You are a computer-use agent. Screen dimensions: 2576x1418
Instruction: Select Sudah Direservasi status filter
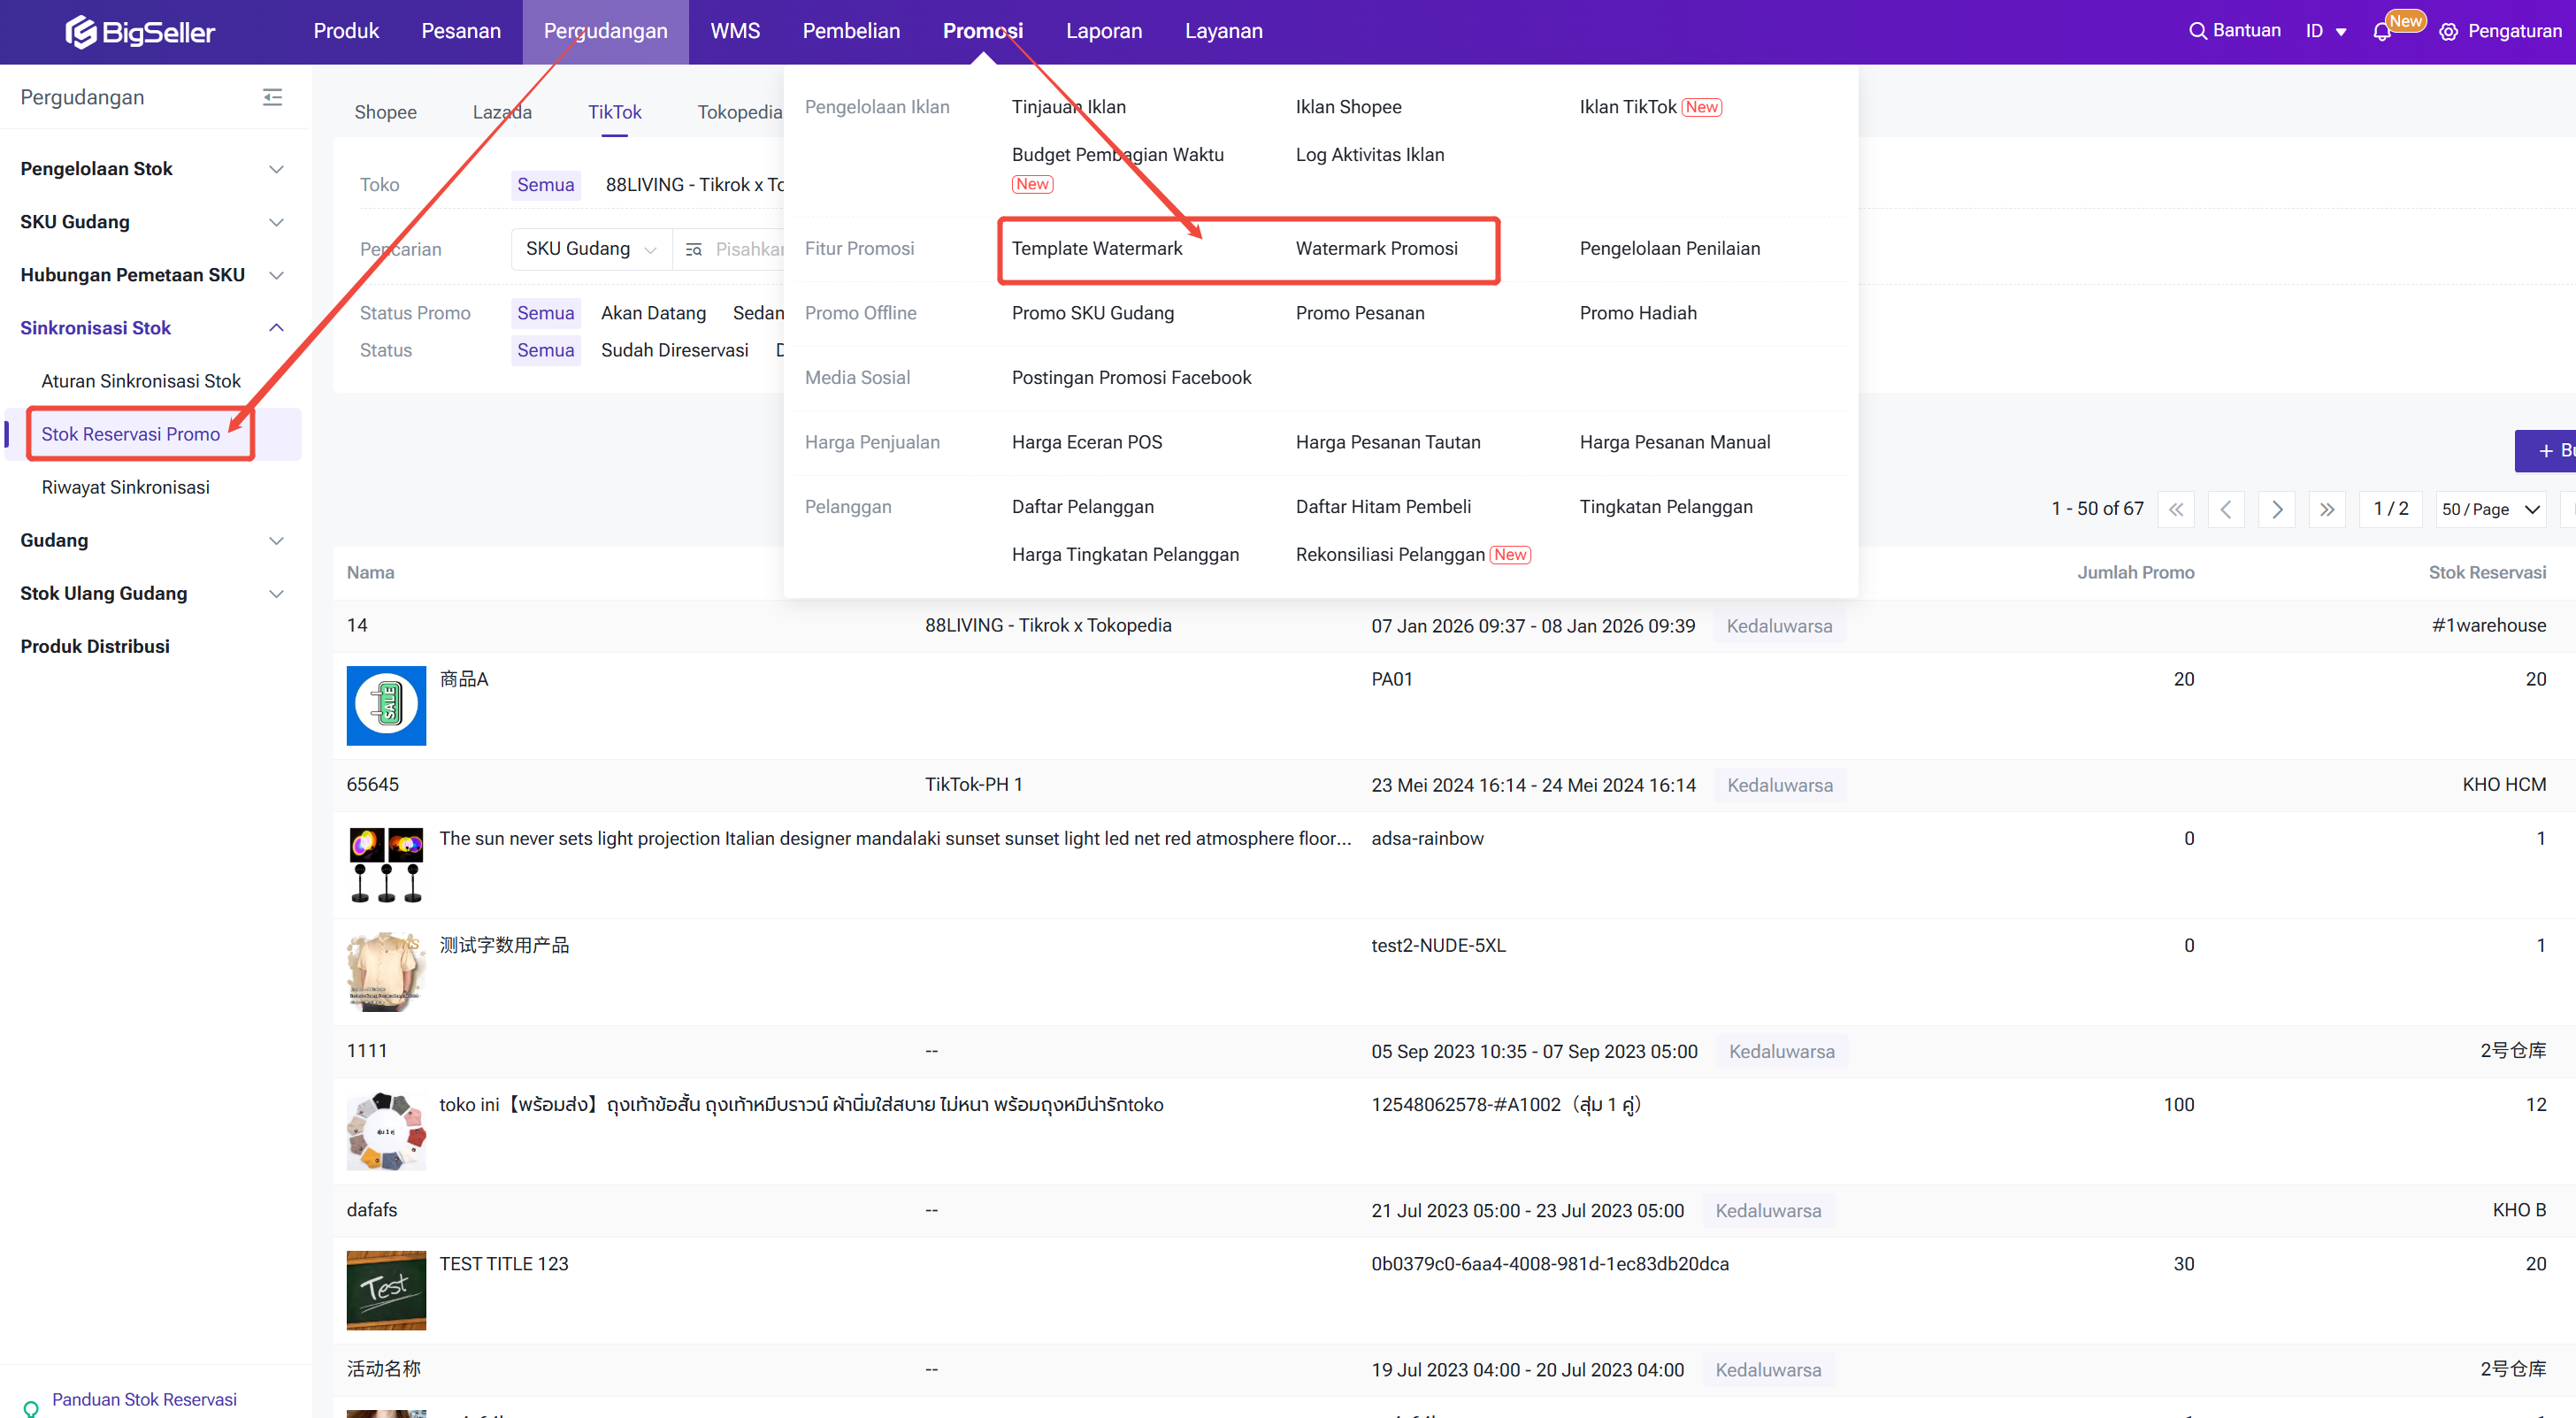click(x=674, y=350)
